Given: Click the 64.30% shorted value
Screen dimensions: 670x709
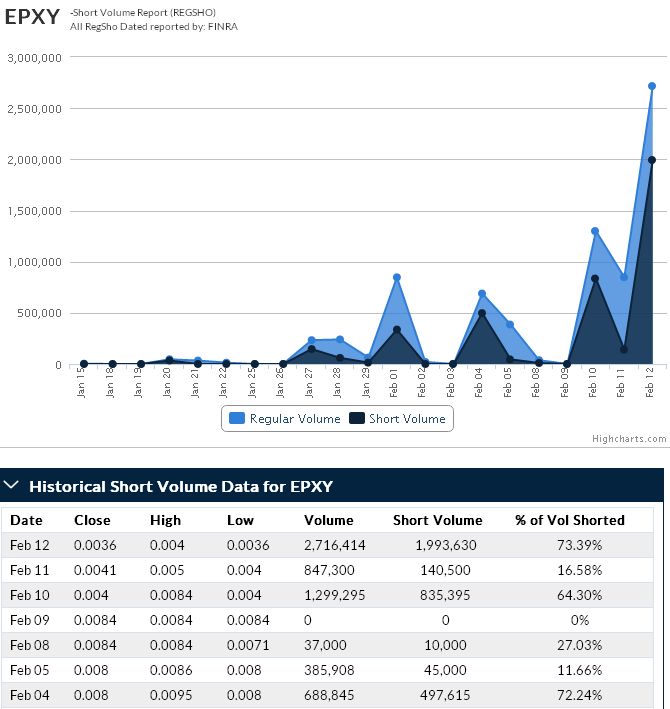Looking at the screenshot, I should click(580, 595).
